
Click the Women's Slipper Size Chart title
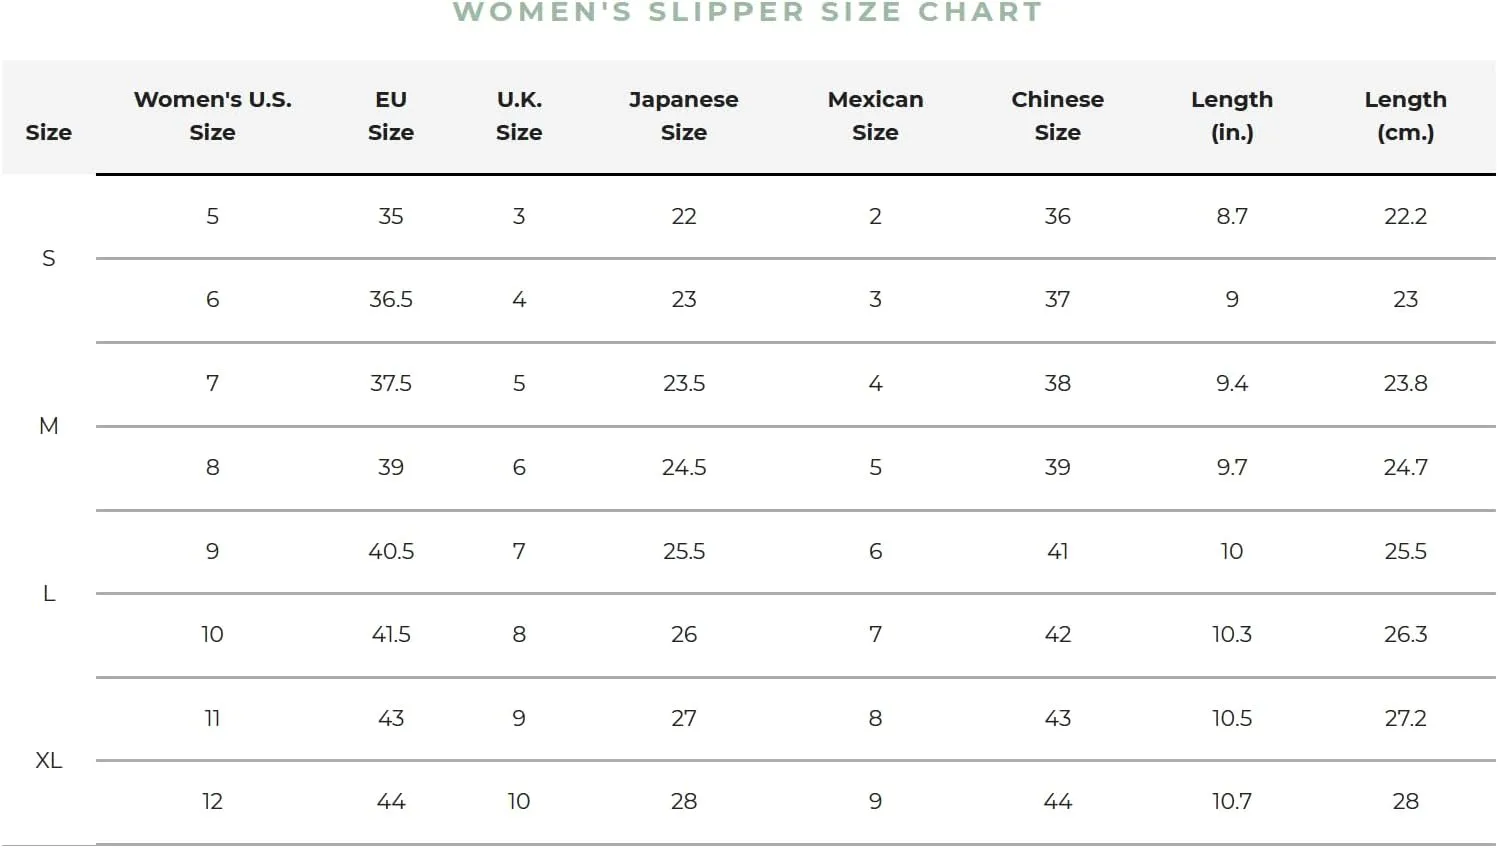click(x=748, y=12)
